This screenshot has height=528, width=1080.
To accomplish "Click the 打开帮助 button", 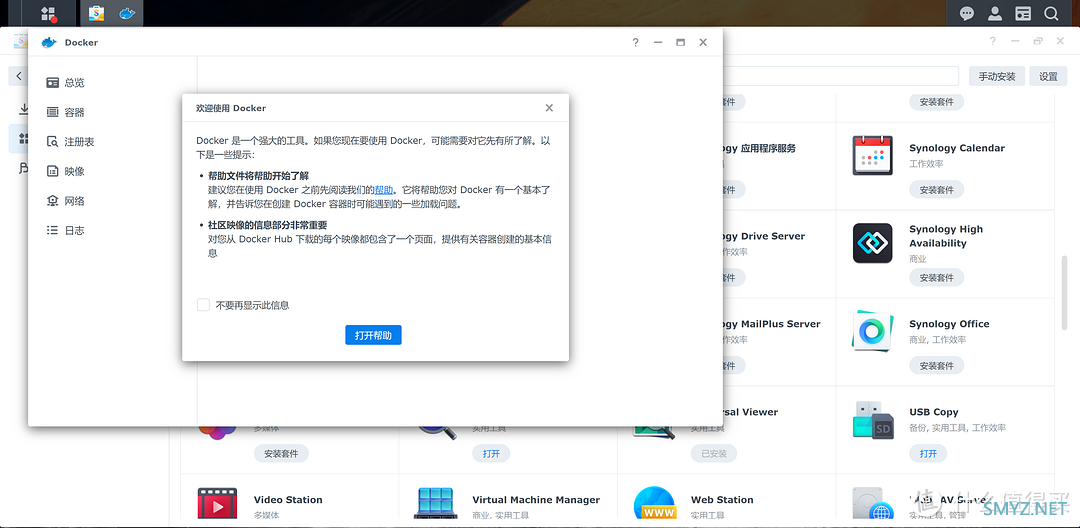I will [x=373, y=335].
